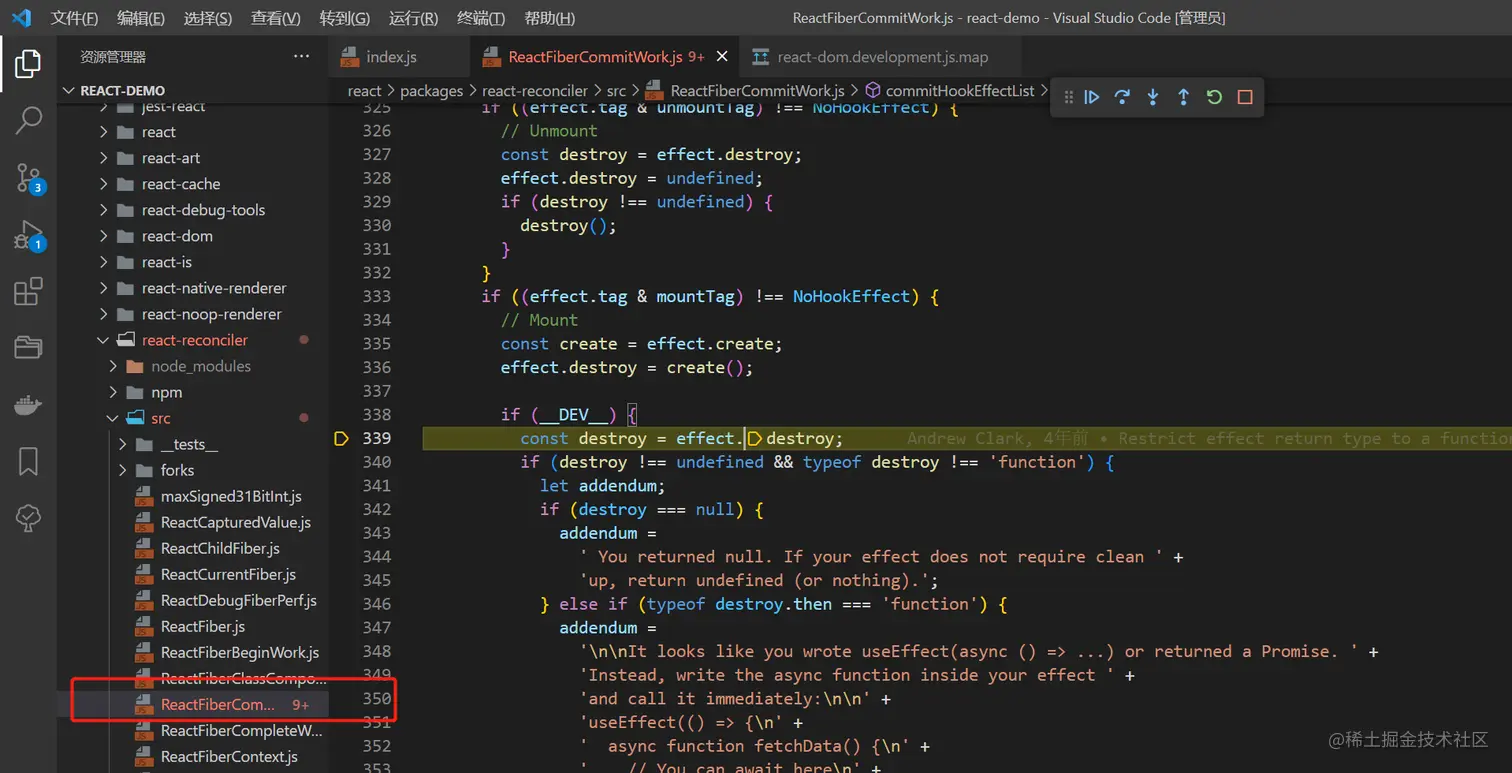Open ReactFiberBeginWork.js in the explorer
1512x773 pixels.
pyautogui.click(x=239, y=652)
